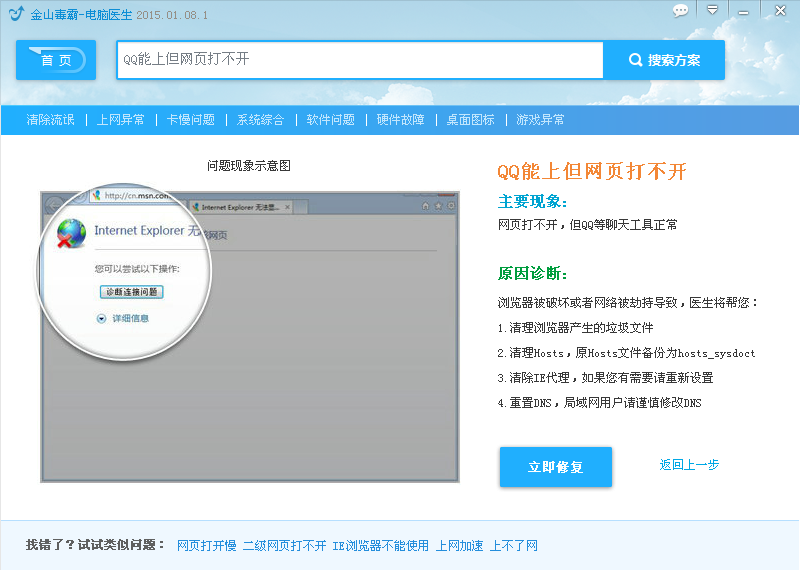Viewport: 800px width, 570px height.
Task: Click the problem illustration screenshot image
Action: (249, 336)
